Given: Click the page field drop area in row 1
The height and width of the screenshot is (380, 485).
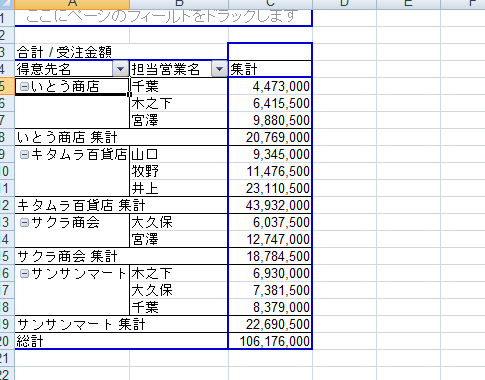Looking at the screenshot, I should point(163,17).
